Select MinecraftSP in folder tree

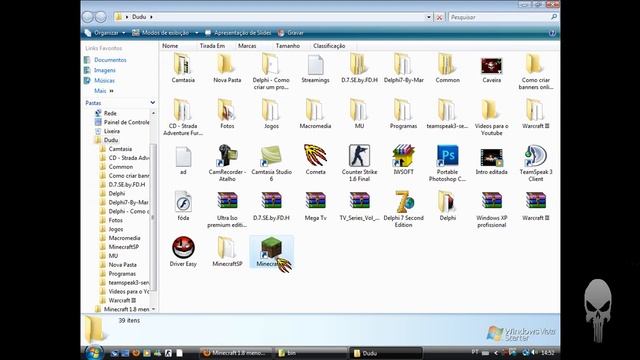click(124, 247)
